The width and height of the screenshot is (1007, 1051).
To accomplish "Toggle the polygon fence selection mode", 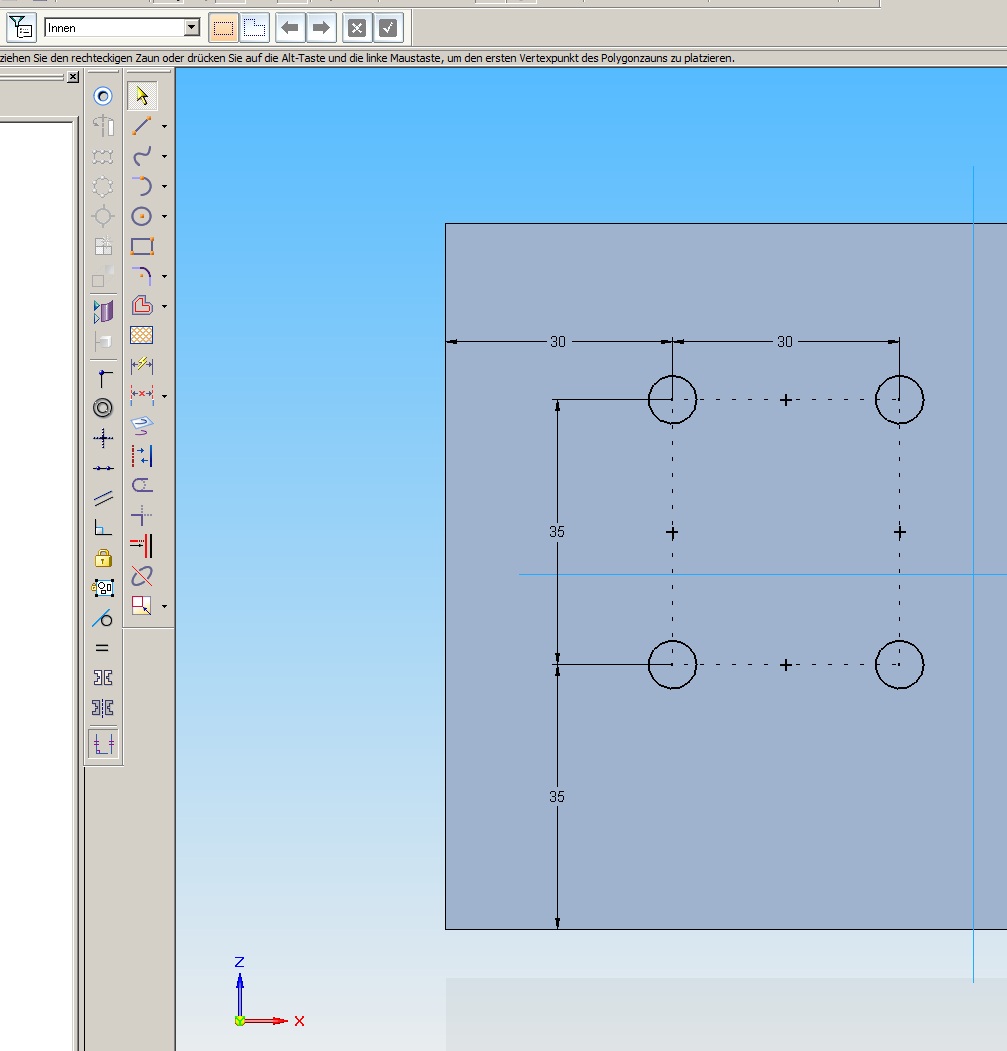I will pos(254,28).
